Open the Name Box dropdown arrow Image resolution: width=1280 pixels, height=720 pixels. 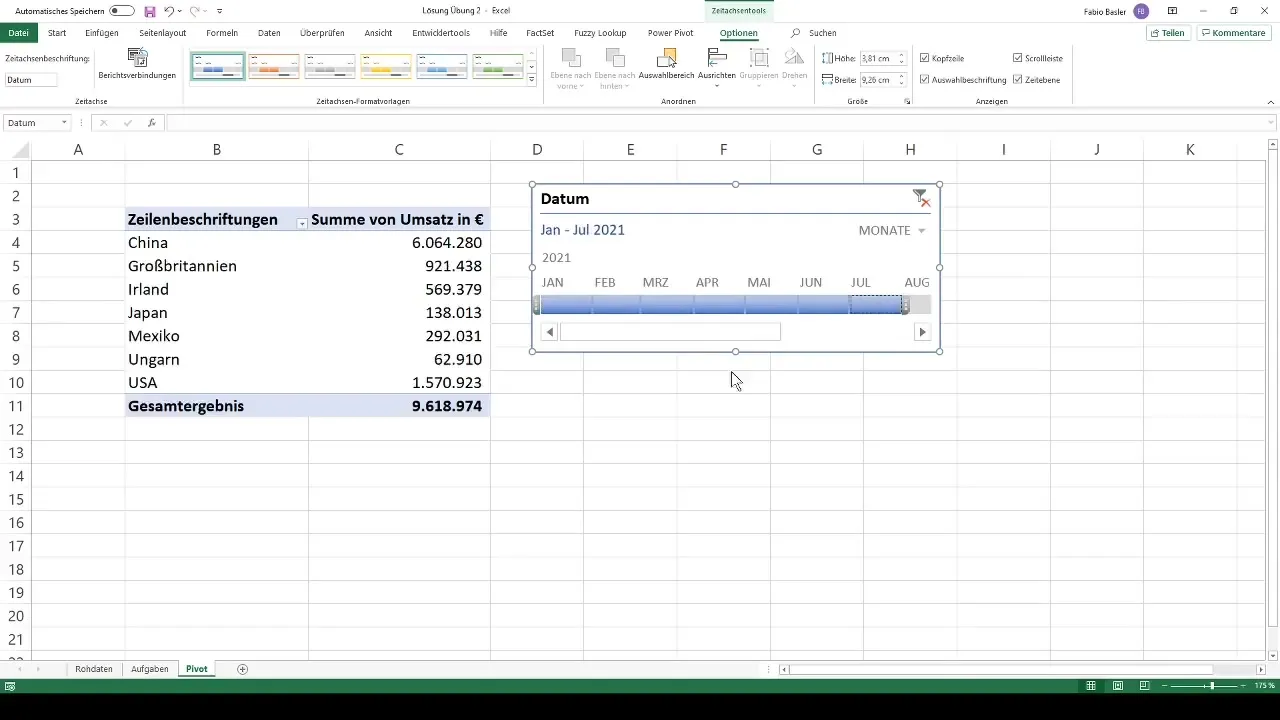pos(64,123)
